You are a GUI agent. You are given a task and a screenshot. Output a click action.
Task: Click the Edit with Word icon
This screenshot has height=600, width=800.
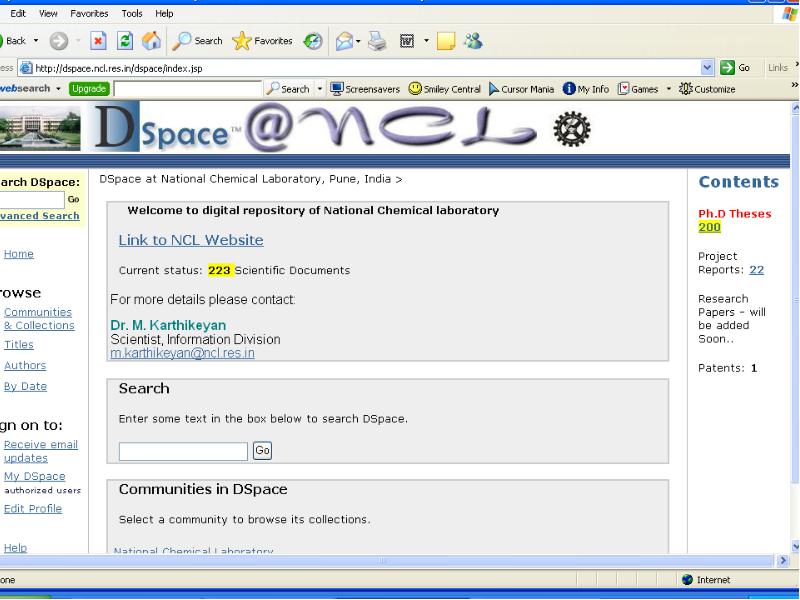coord(407,41)
